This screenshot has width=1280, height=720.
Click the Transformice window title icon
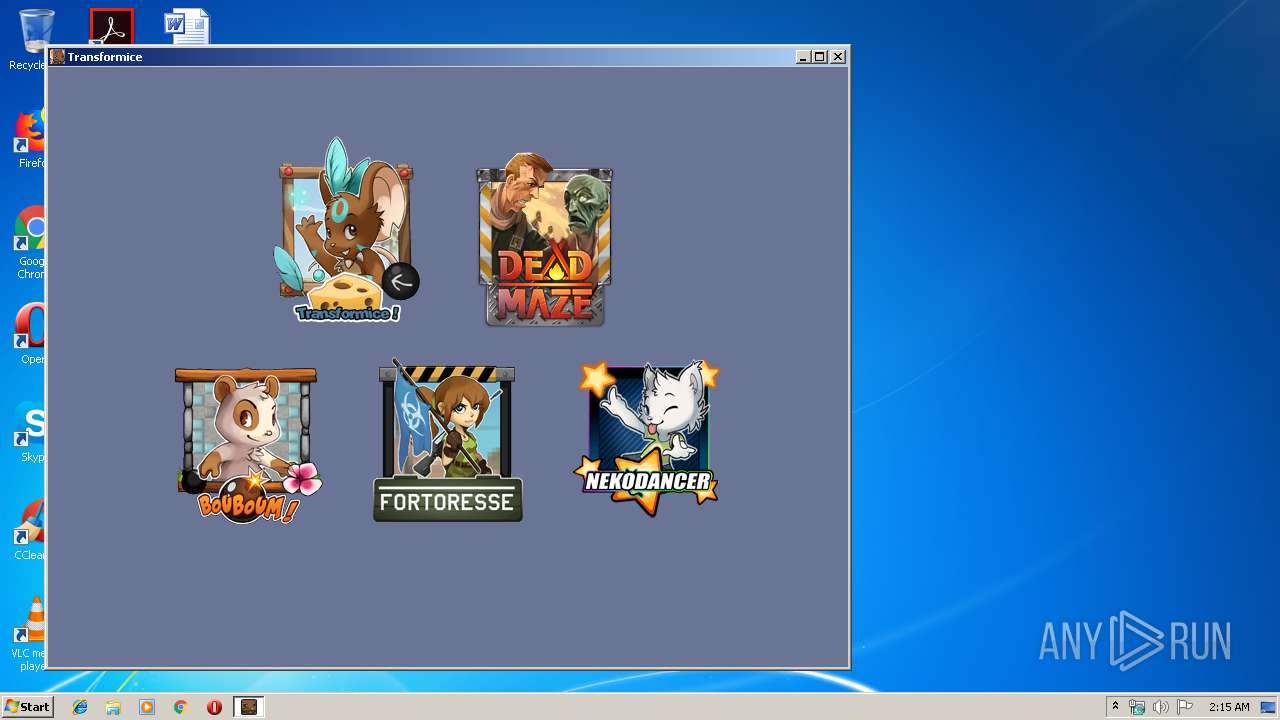click(58, 57)
